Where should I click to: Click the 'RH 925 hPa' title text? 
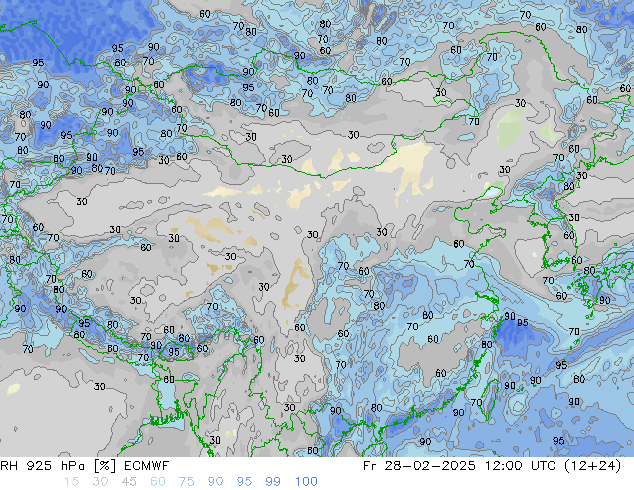click(43, 466)
